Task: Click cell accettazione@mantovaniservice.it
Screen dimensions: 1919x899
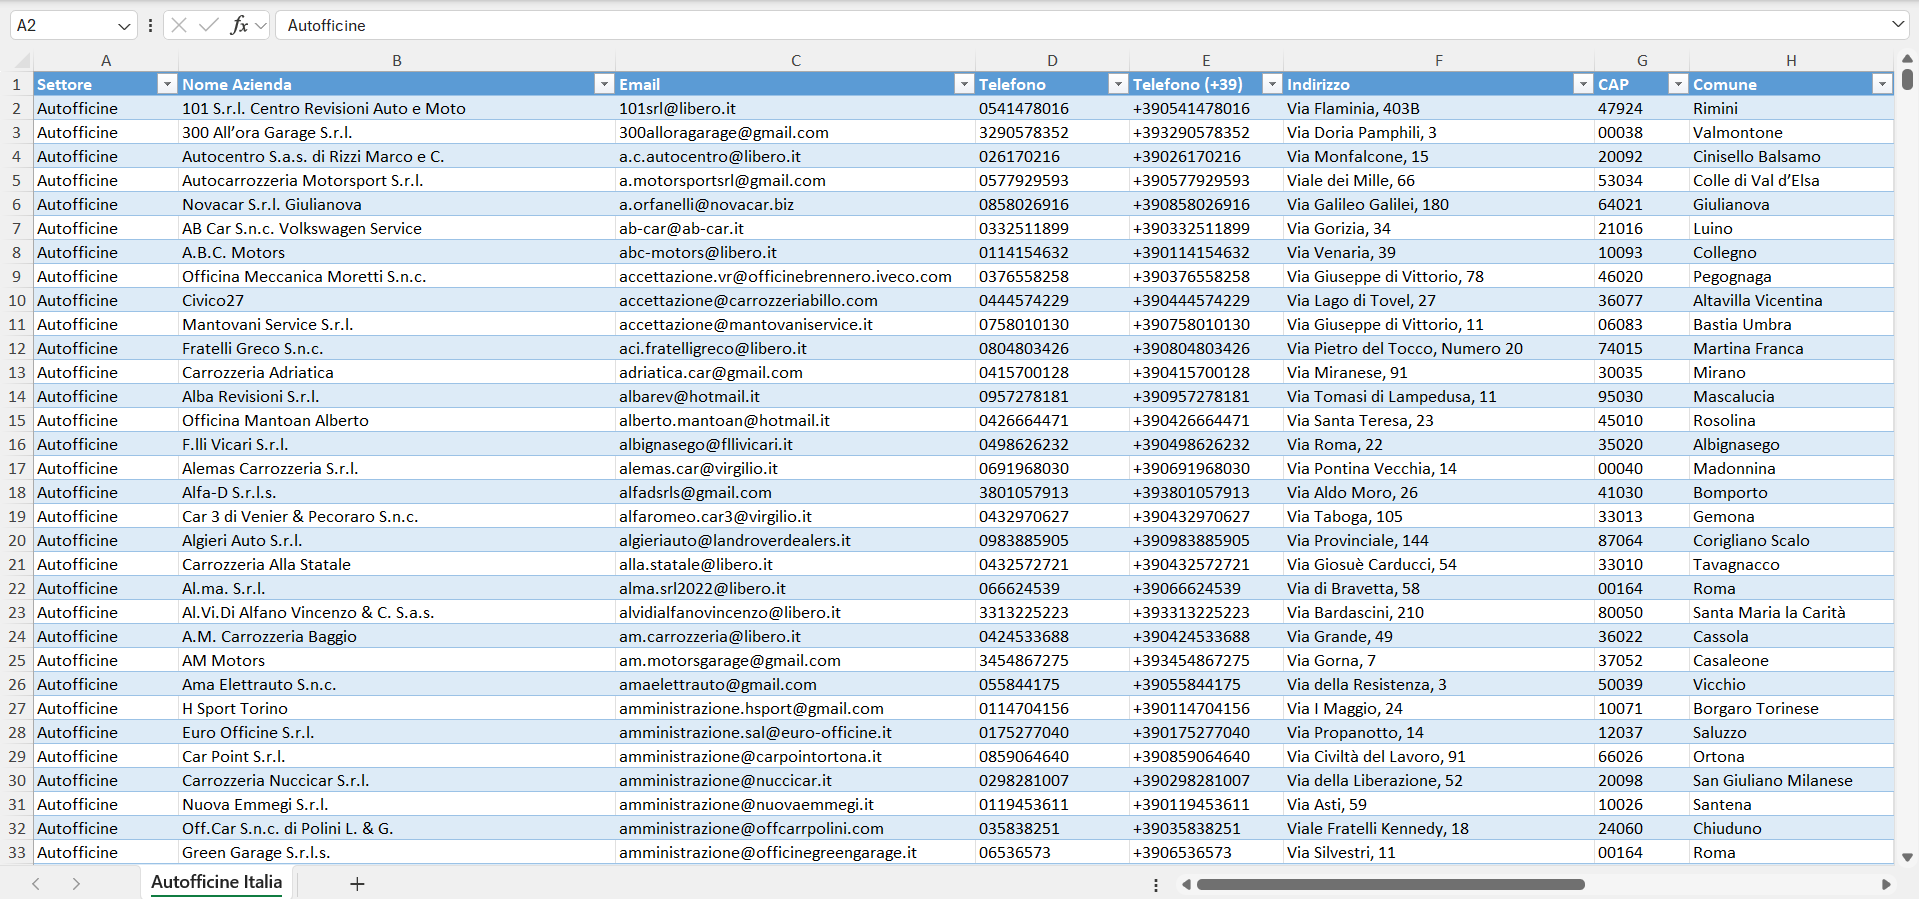Action: [x=795, y=324]
